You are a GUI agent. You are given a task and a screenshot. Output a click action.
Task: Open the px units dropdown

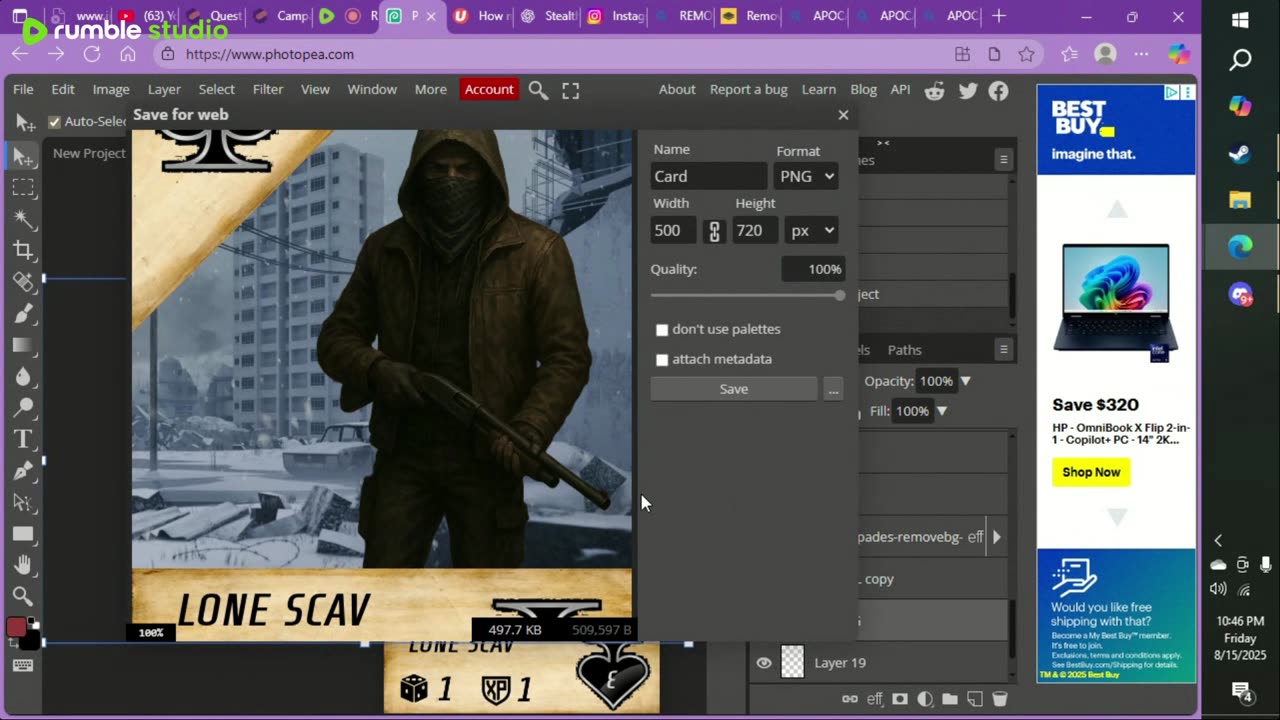click(x=811, y=231)
